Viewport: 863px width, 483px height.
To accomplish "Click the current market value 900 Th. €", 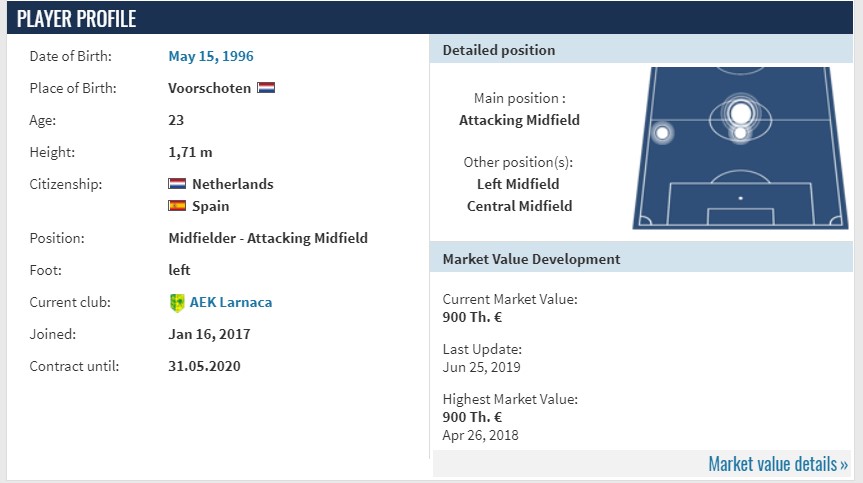I will click(472, 317).
